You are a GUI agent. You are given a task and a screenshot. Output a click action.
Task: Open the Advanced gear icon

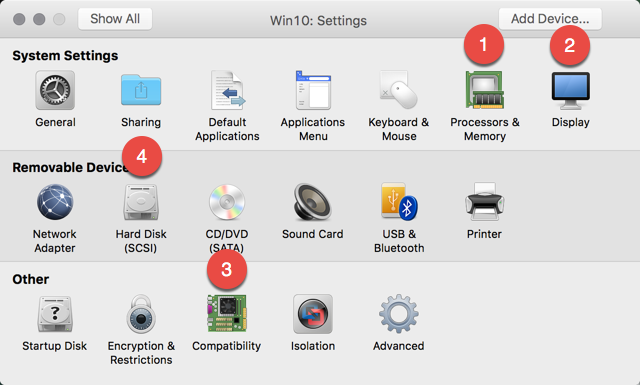(x=399, y=314)
